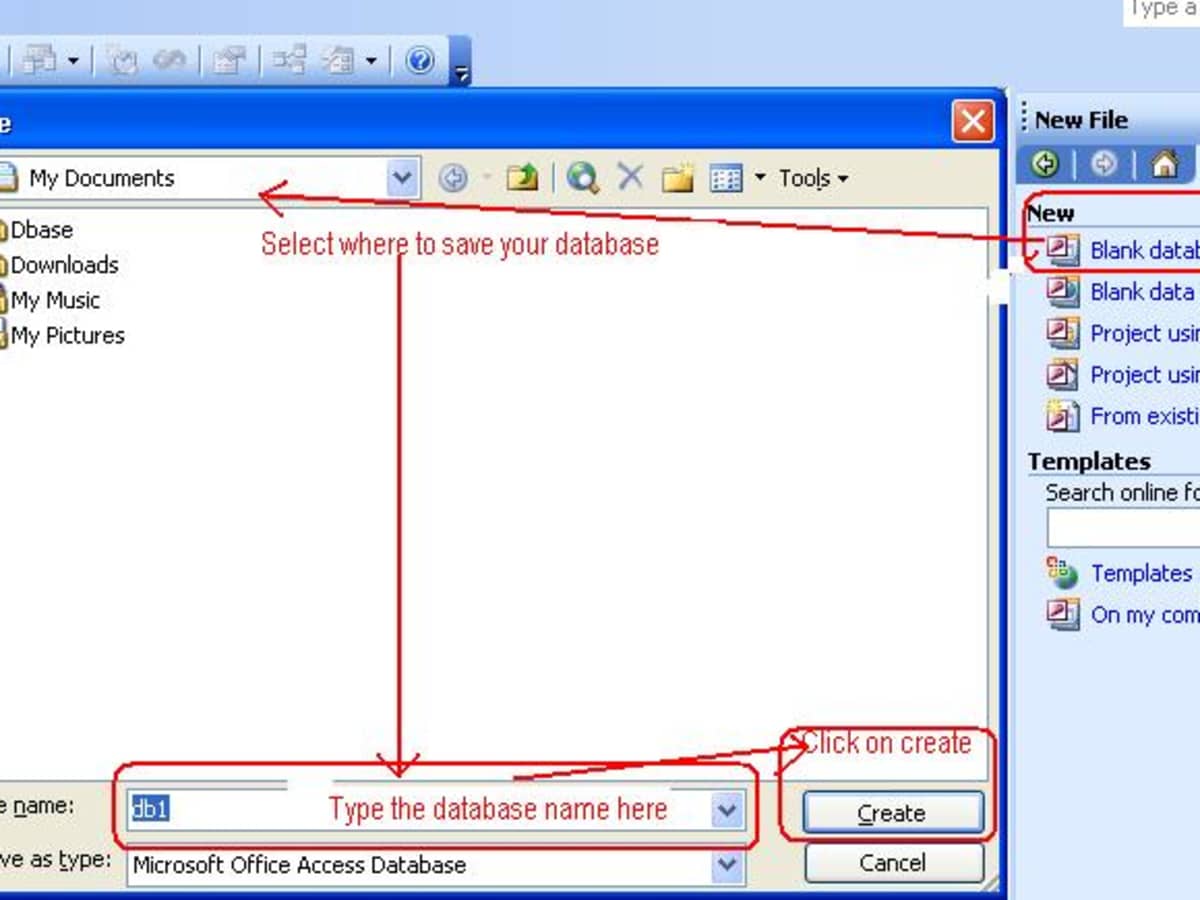Open the file name dropdown arrow

click(x=726, y=812)
